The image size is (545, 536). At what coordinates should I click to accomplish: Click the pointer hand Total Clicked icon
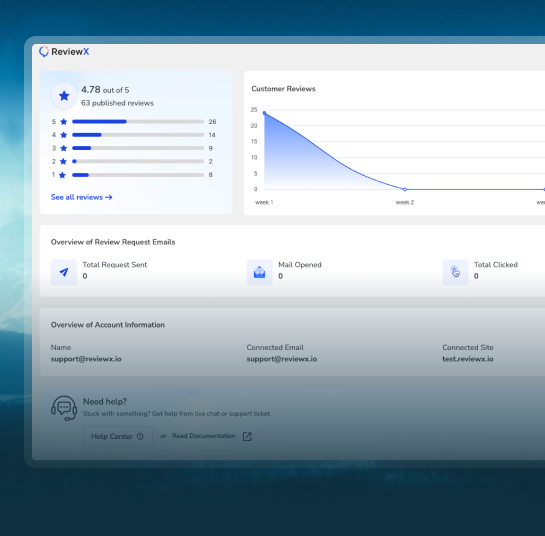point(455,272)
